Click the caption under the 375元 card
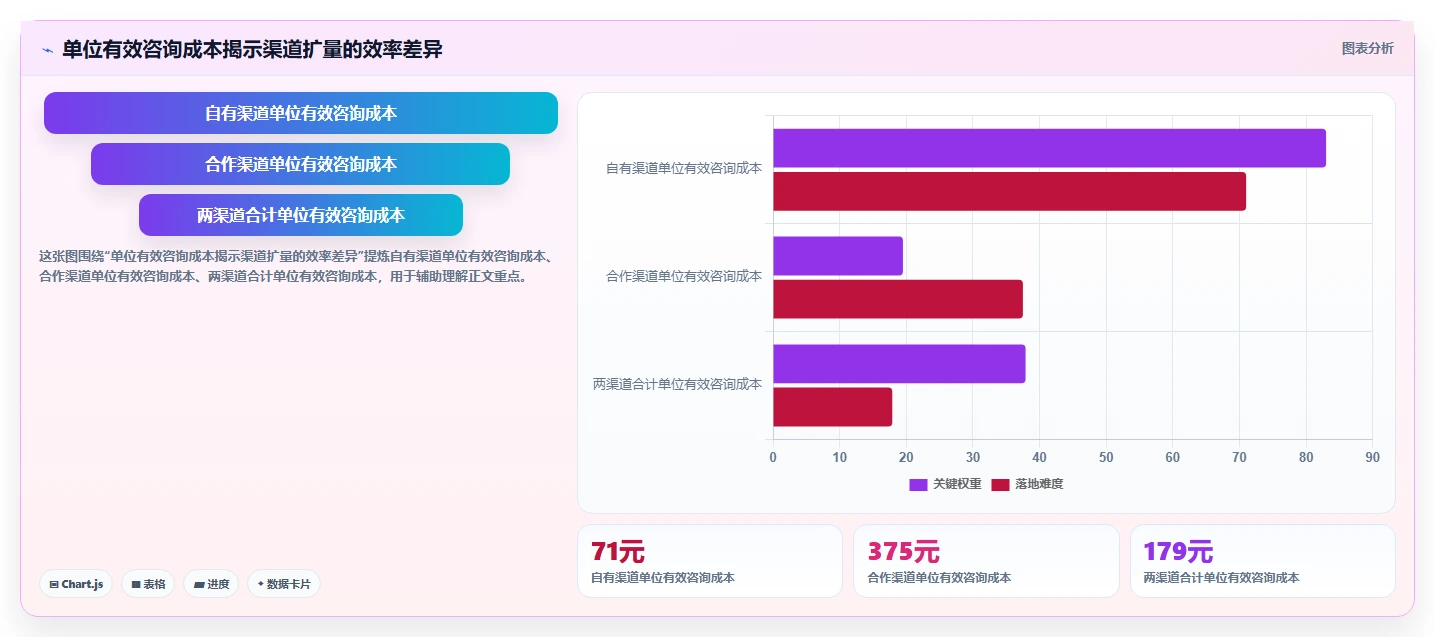The width and height of the screenshot is (1435, 637). (x=940, y=578)
